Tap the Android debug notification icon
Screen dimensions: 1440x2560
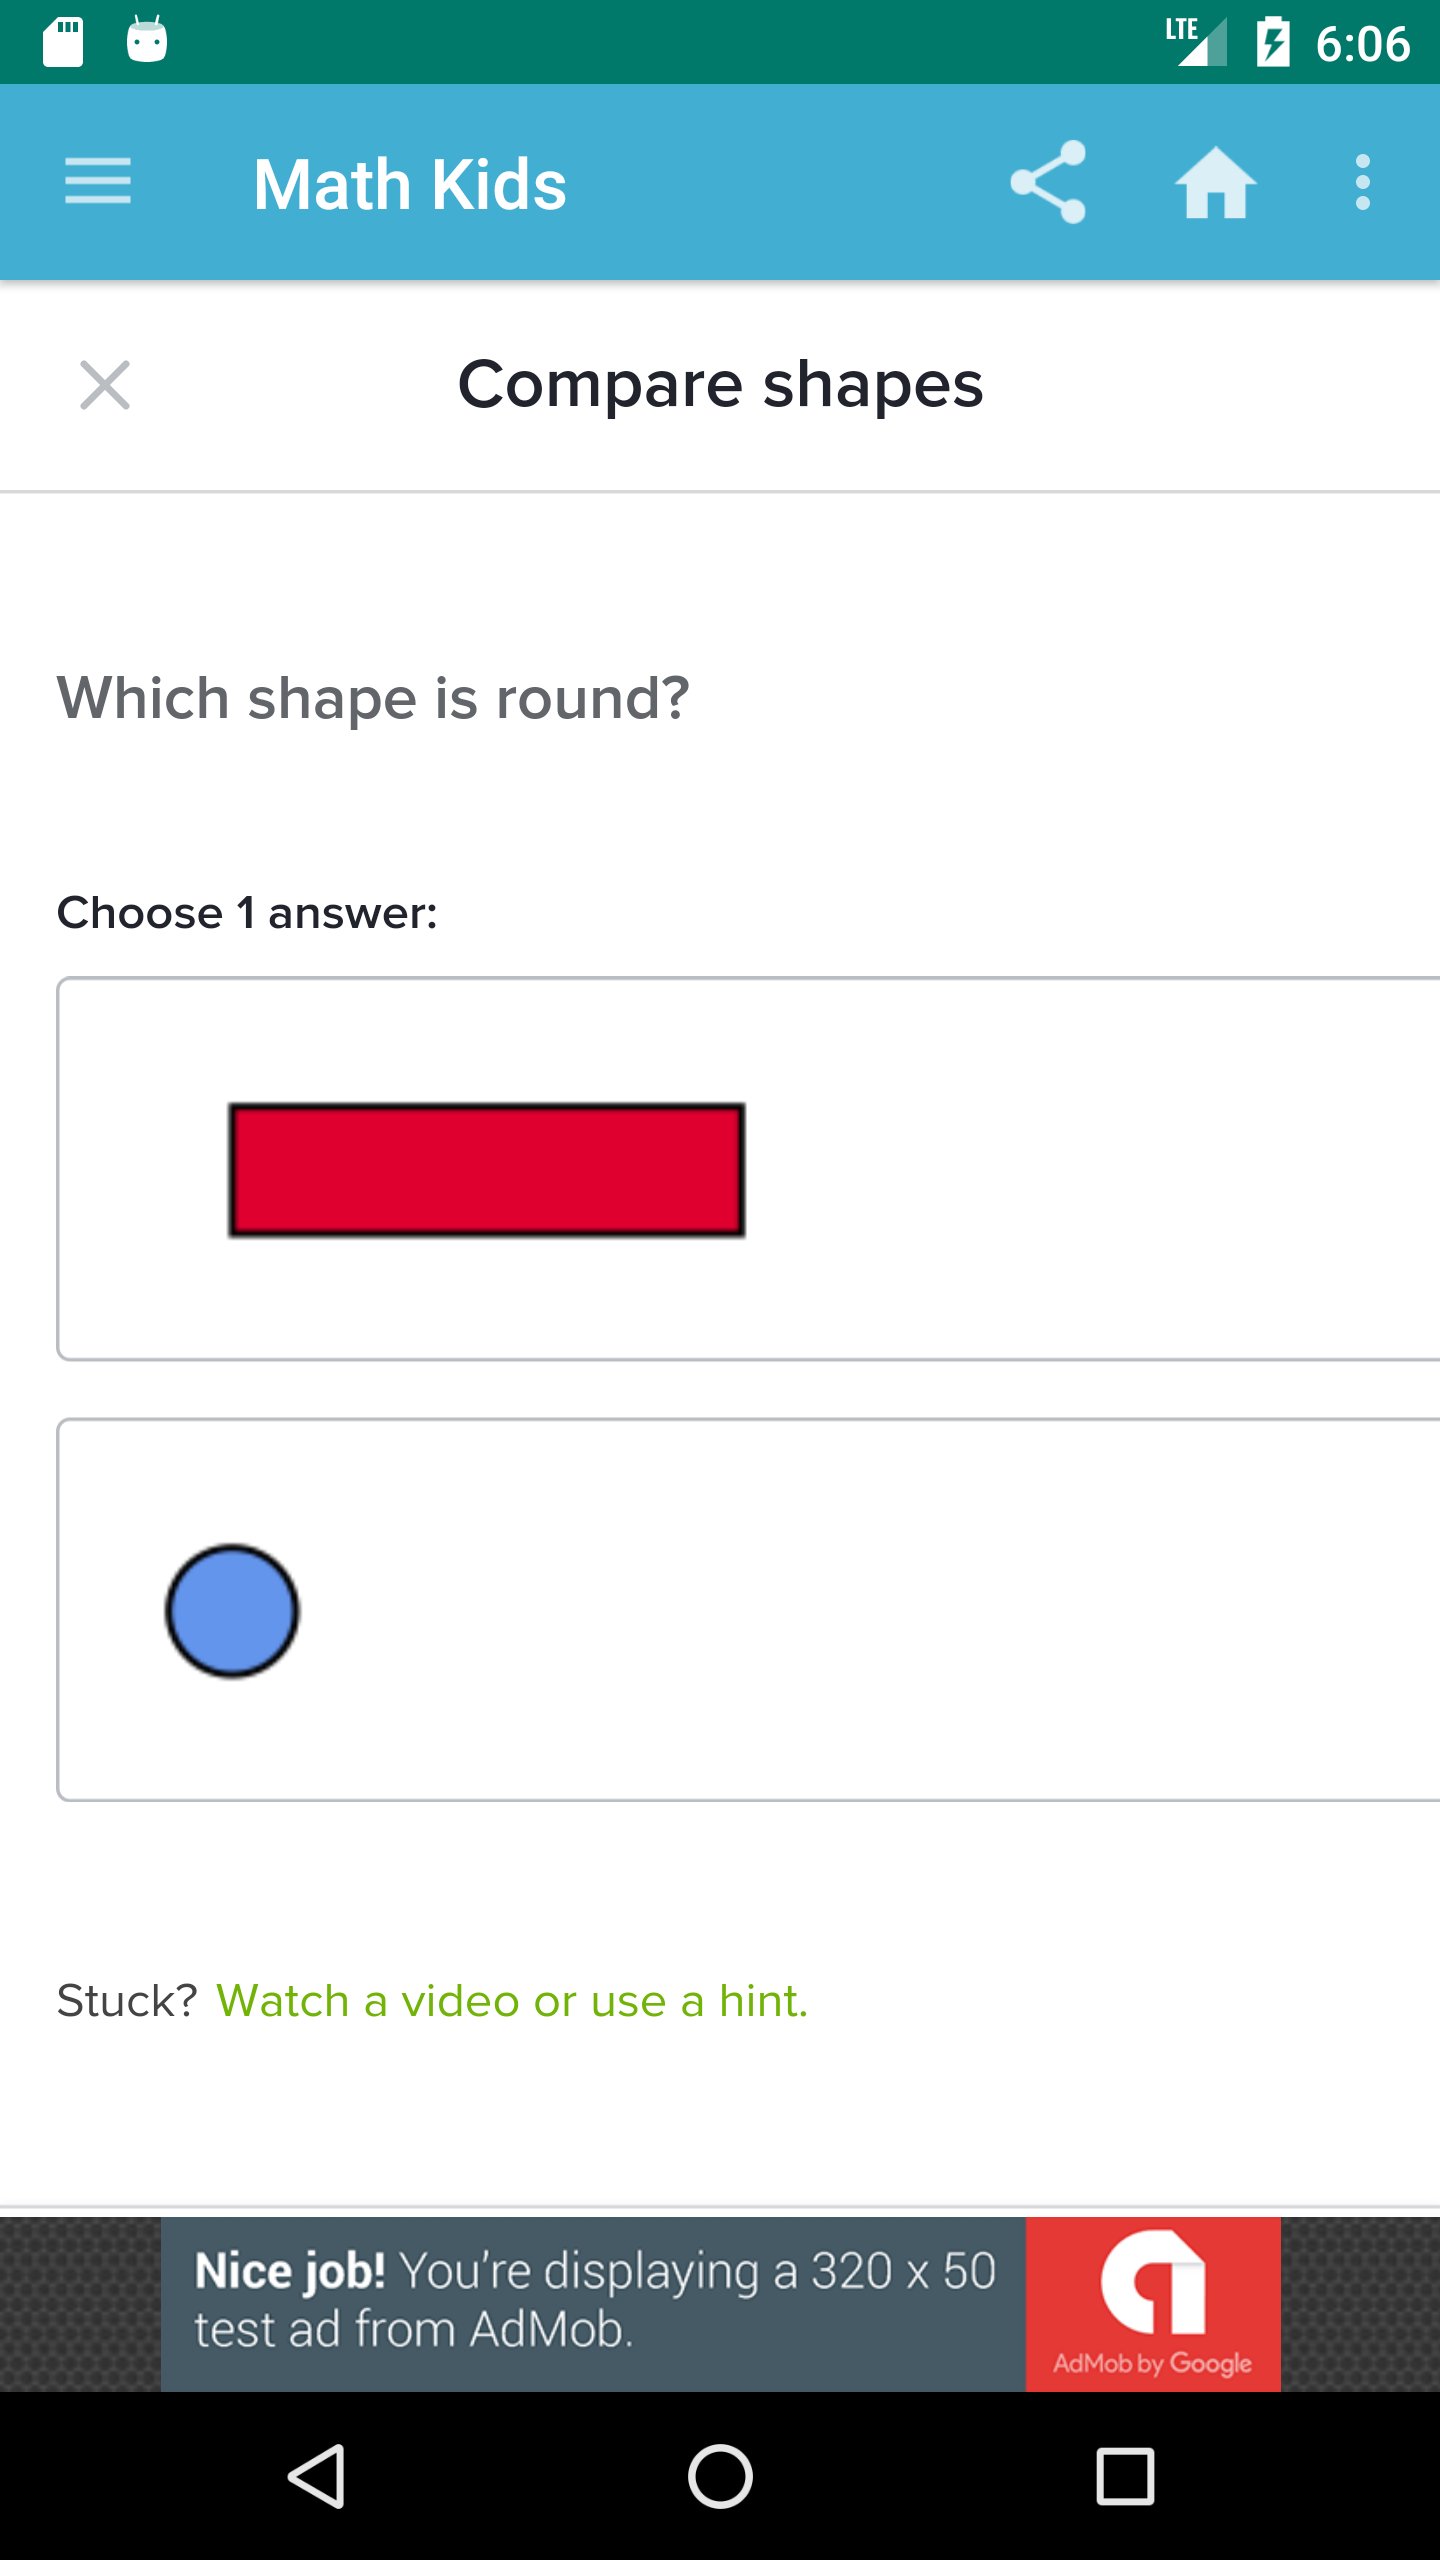(x=147, y=40)
